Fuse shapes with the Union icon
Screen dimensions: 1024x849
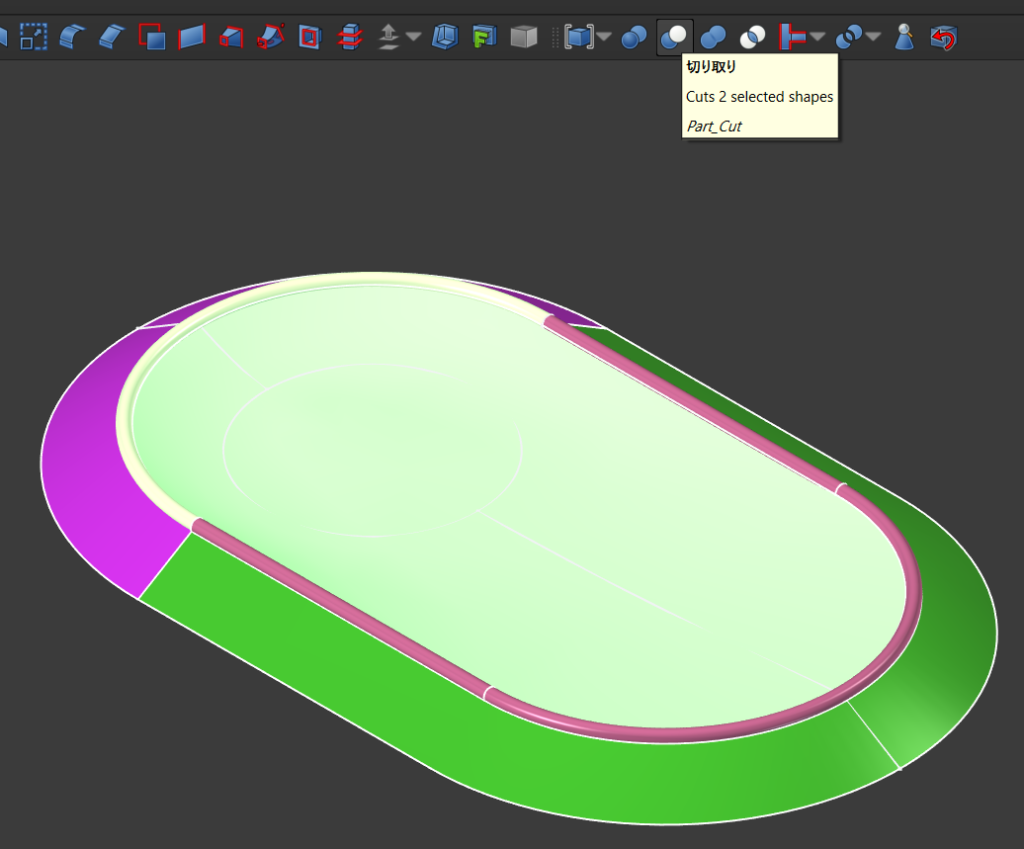713,38
